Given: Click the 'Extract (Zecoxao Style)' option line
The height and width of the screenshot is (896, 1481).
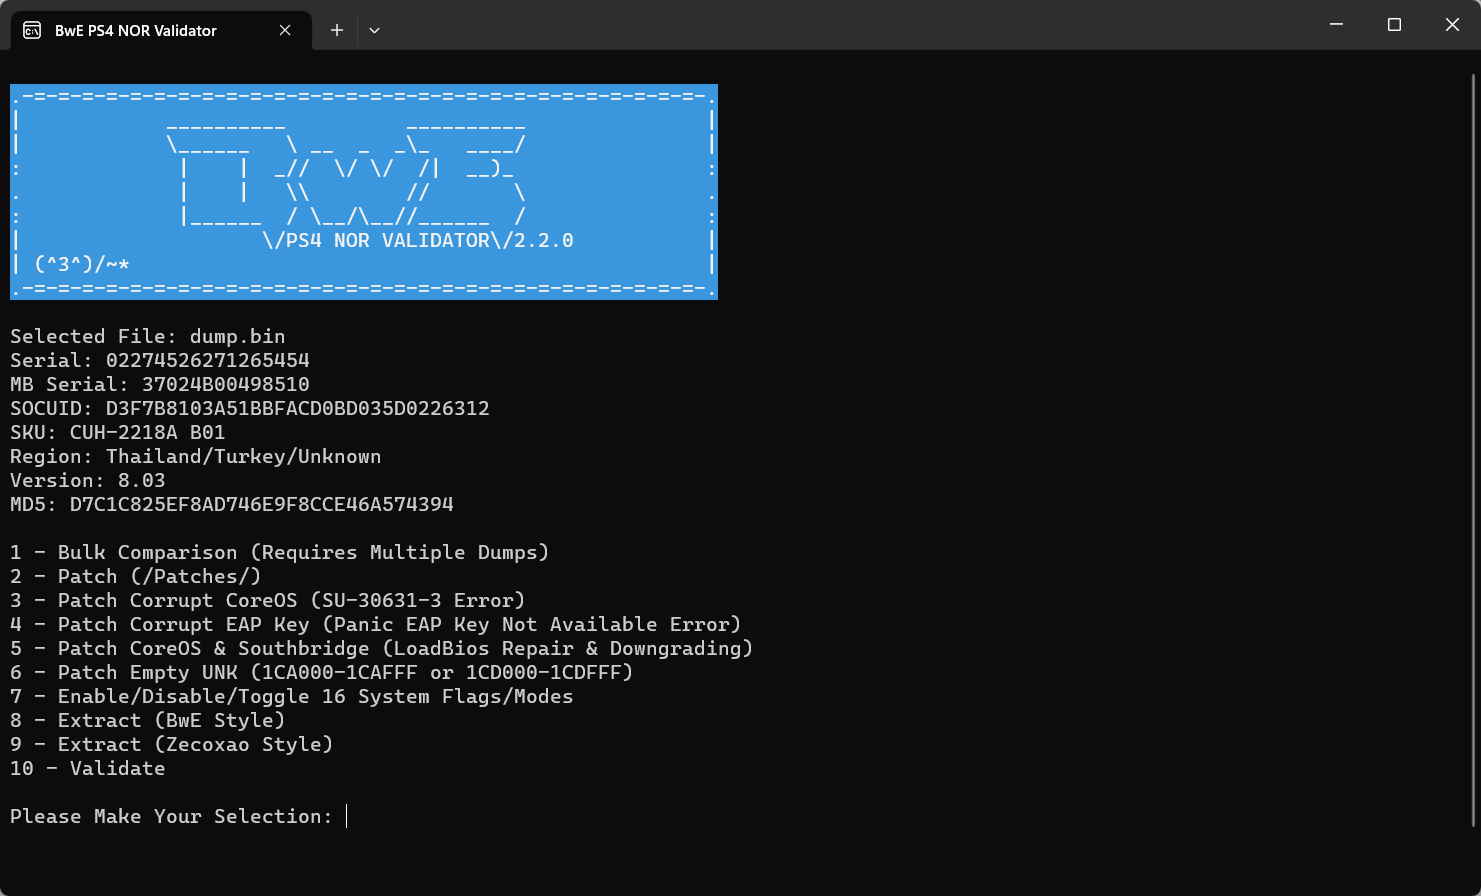Looking at the screenshot, I should [x=172, y=744].
